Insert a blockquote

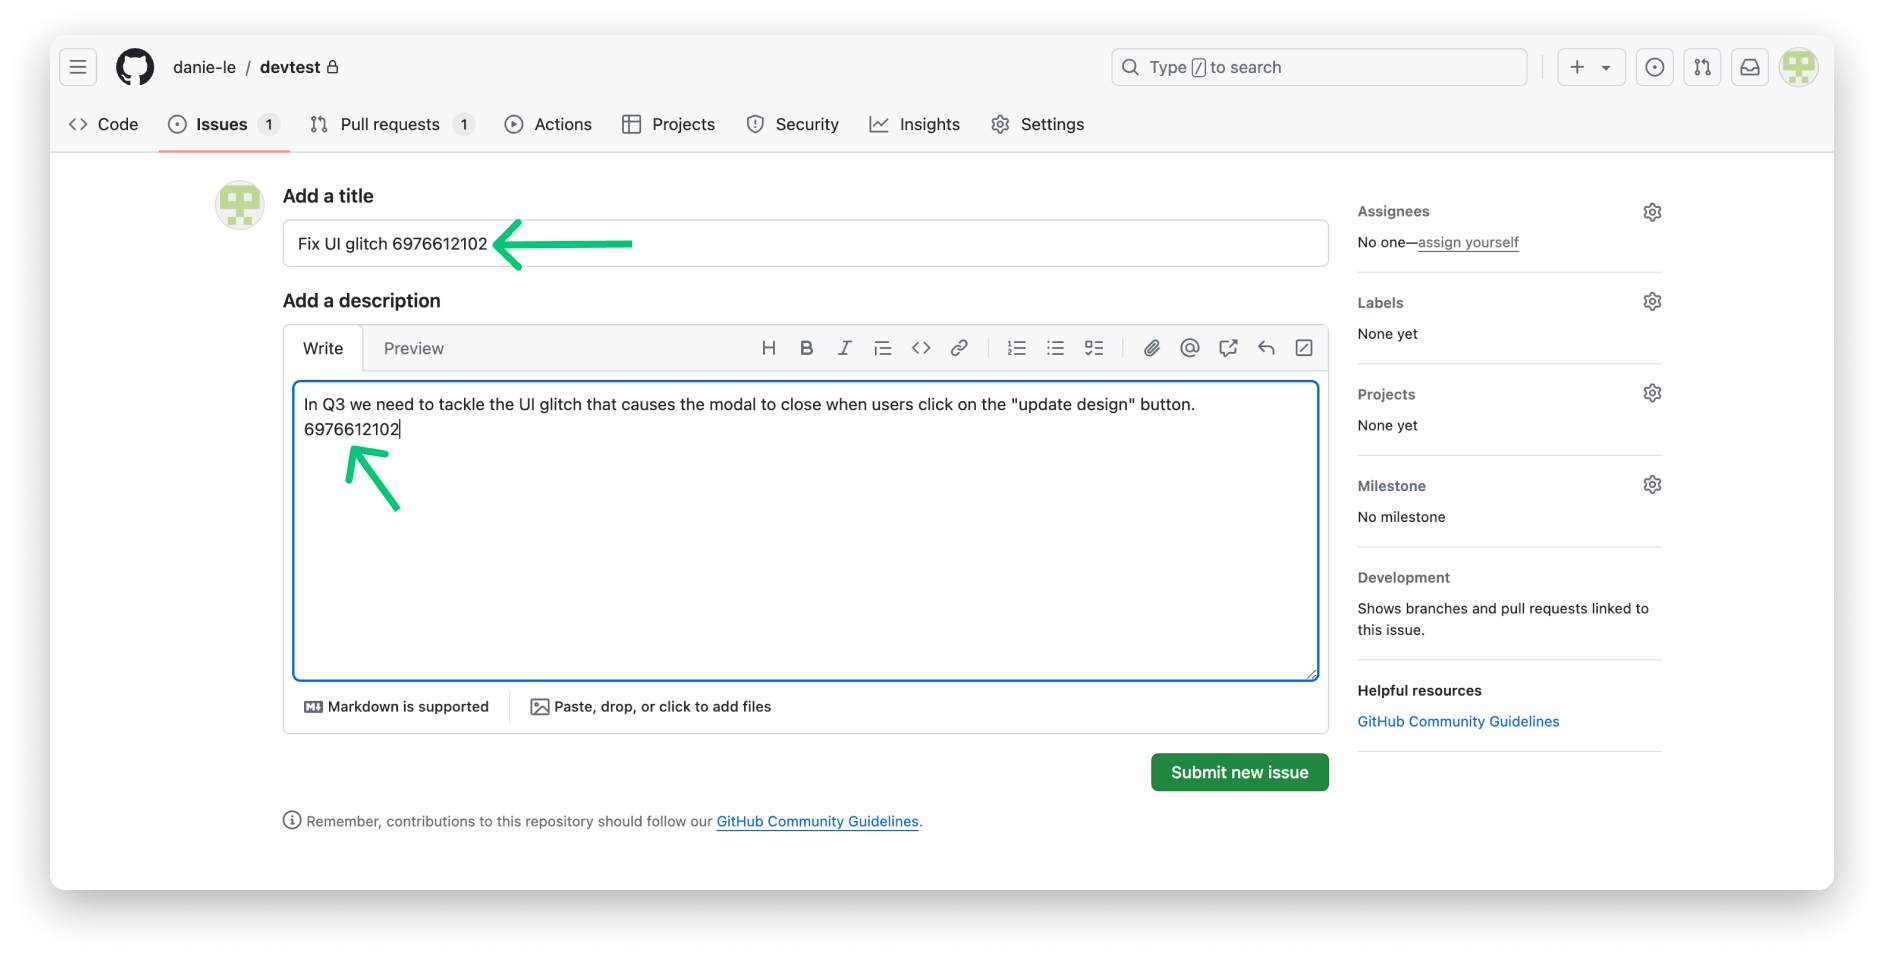(882, 347)
